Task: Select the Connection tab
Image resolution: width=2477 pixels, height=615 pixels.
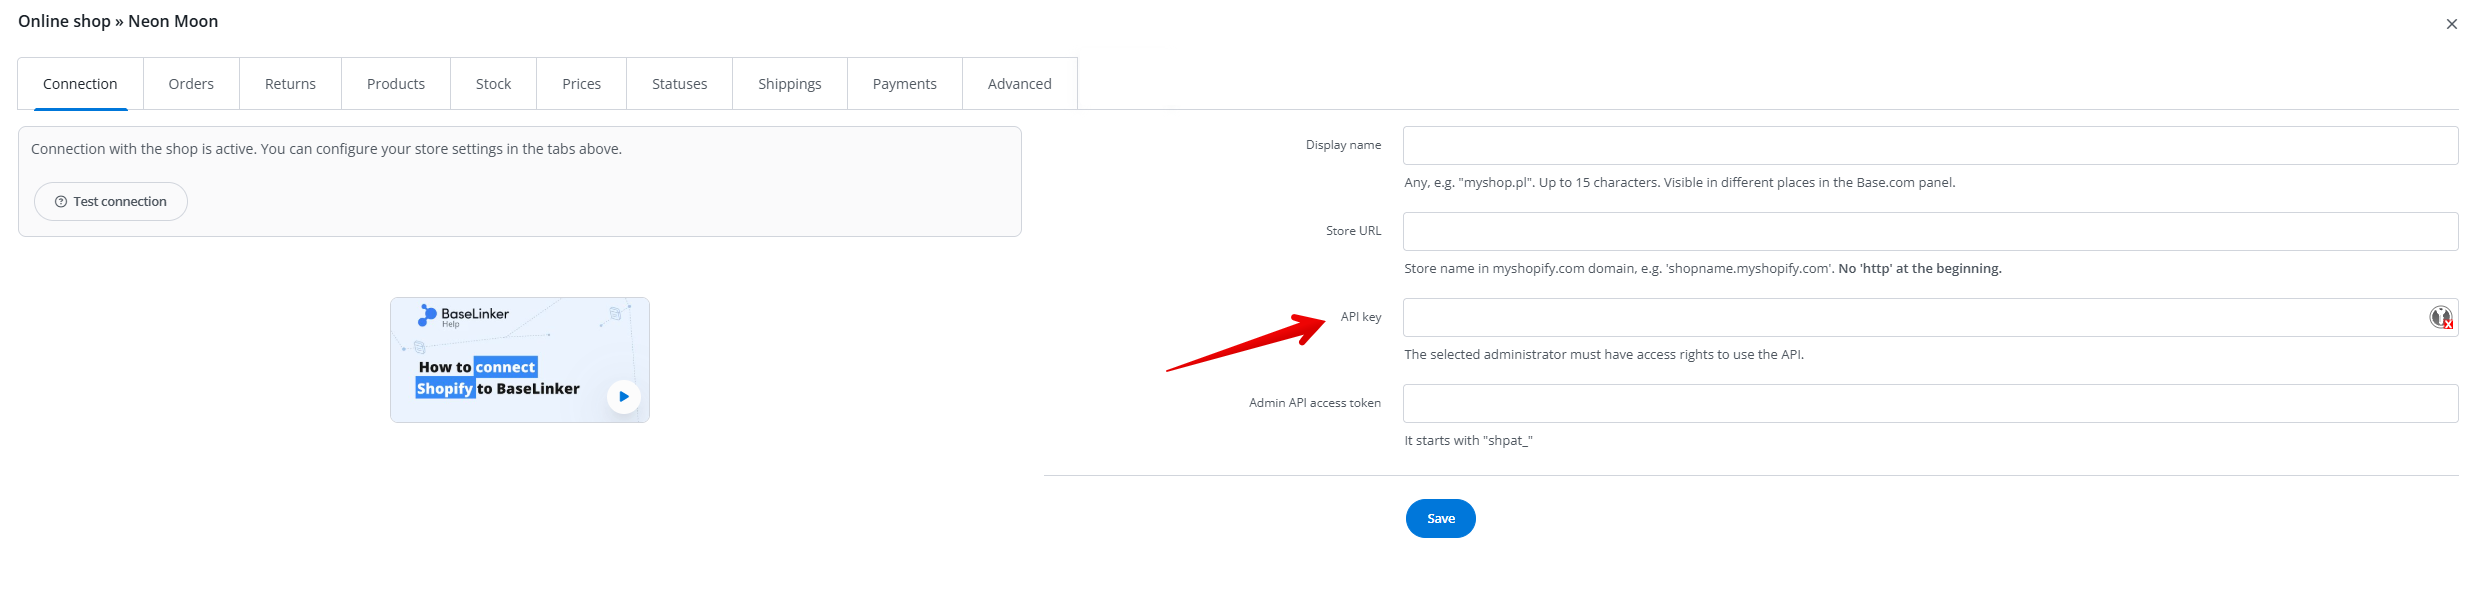Action: tap(80, 84)
